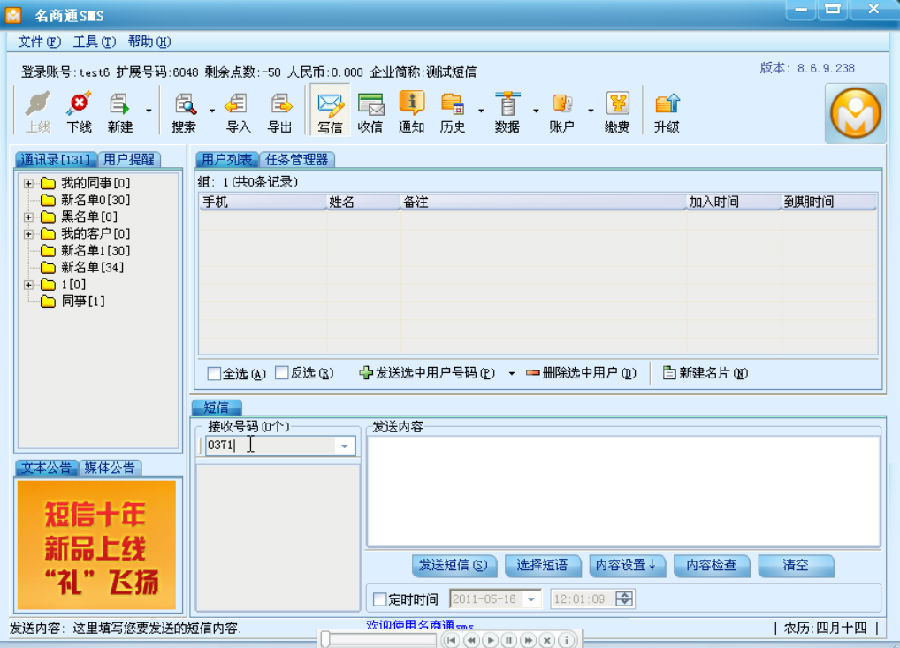Click the 数据 data toolbar icon
The width and height of the screenshot is (900, 648).
507,112
